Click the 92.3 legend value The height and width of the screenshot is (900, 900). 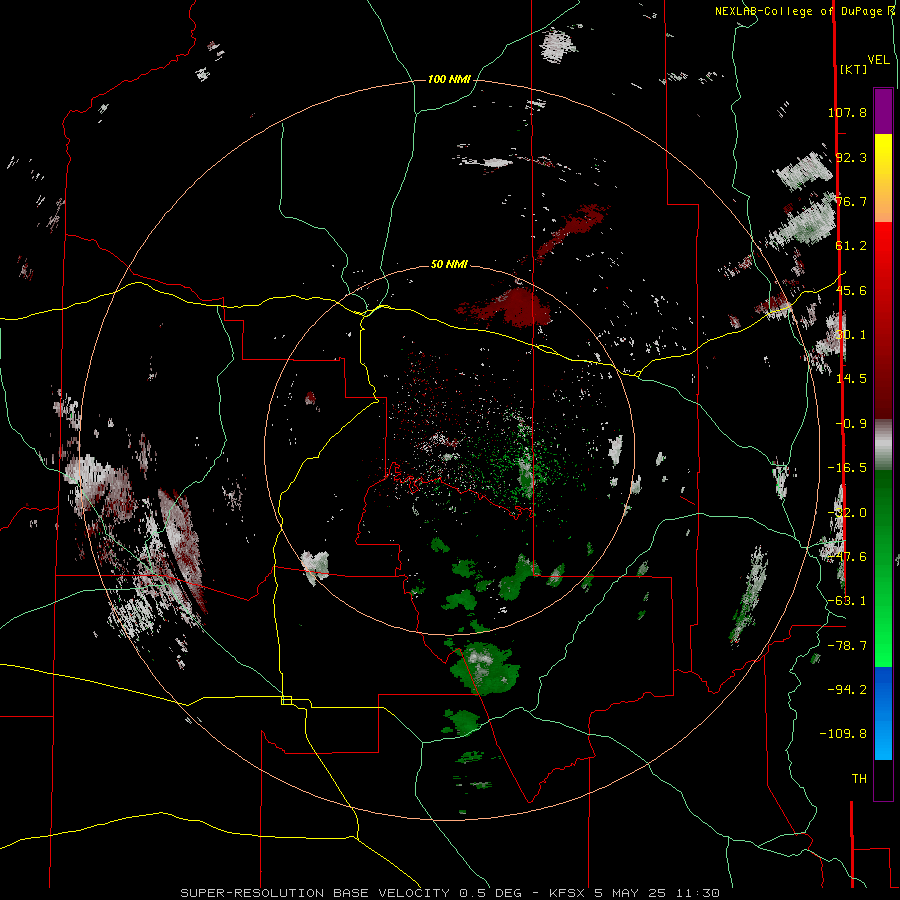point(851,157)
